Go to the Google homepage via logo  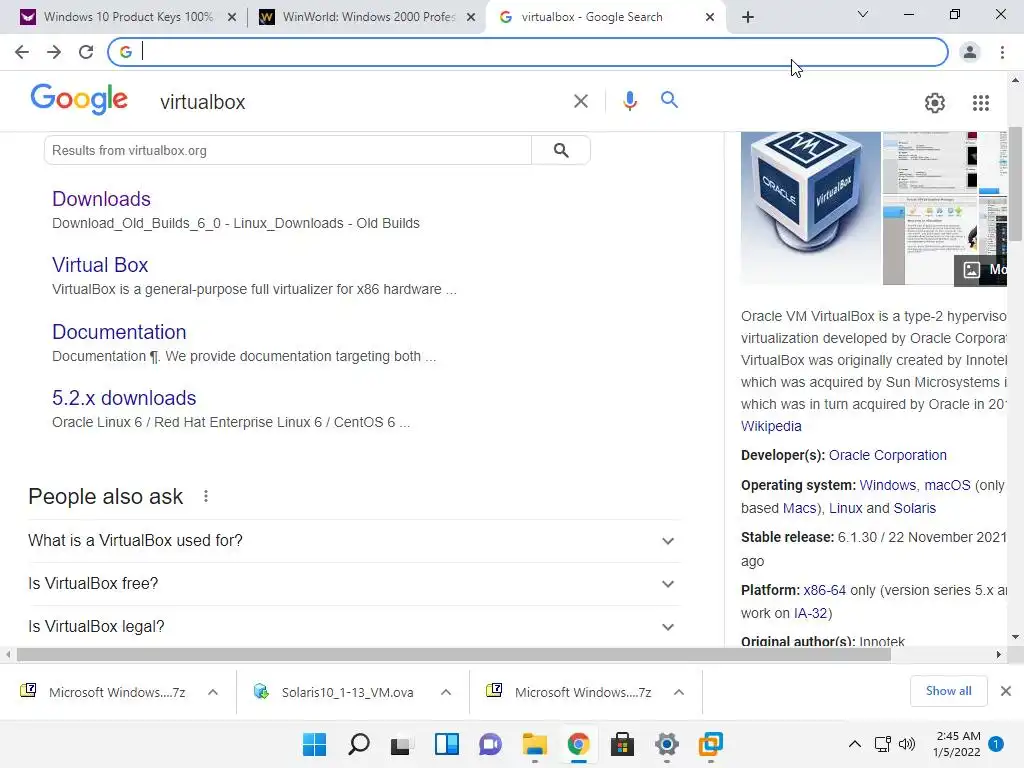click(x=79, y=99)
